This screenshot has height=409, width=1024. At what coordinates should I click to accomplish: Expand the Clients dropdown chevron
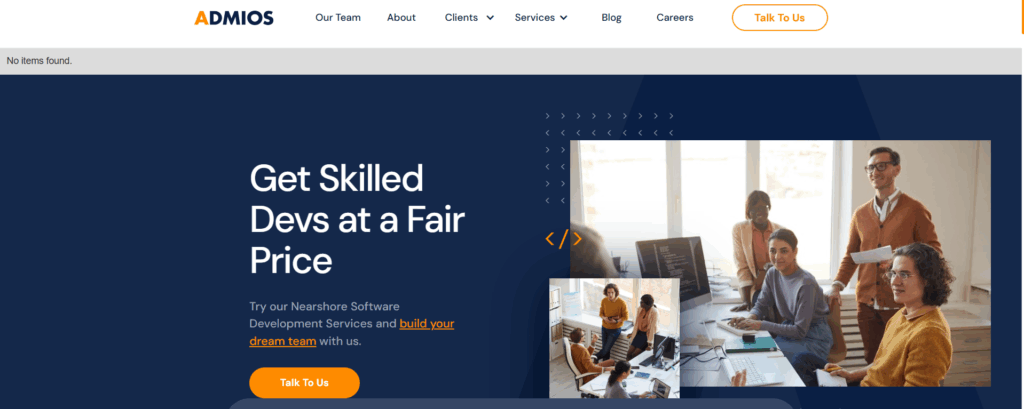tap(490, 18)
